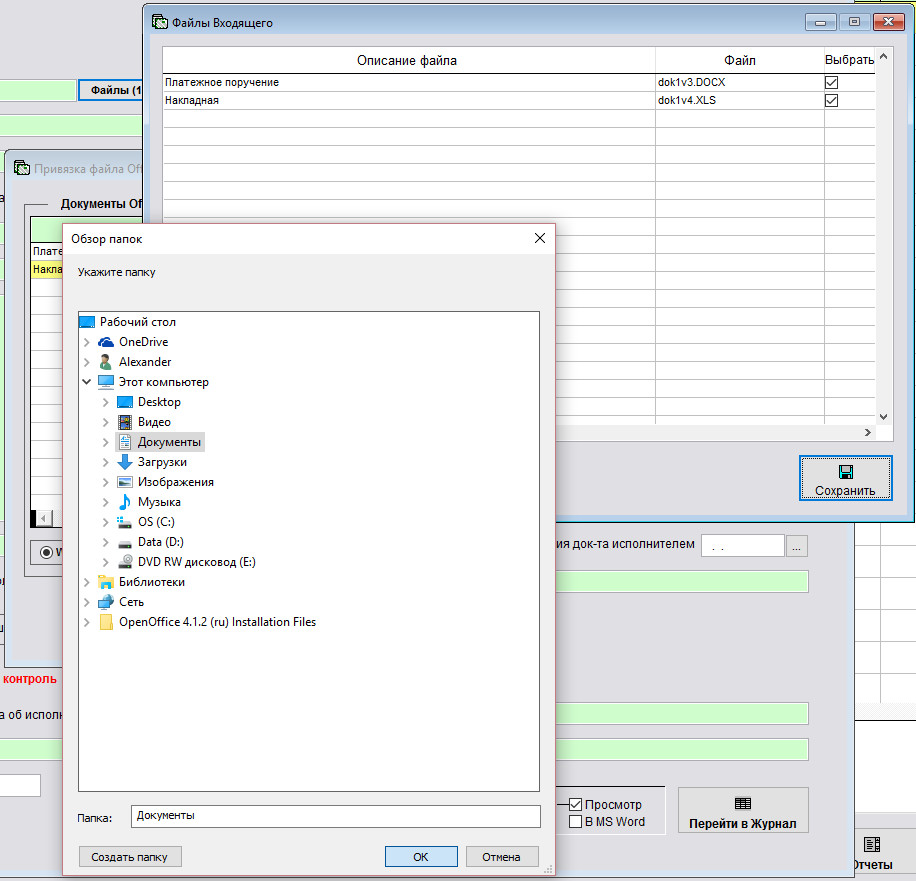Viewport: 916px width, 881px height.
Task: Select the radio button in Привязка файла window
Action: 46,552
